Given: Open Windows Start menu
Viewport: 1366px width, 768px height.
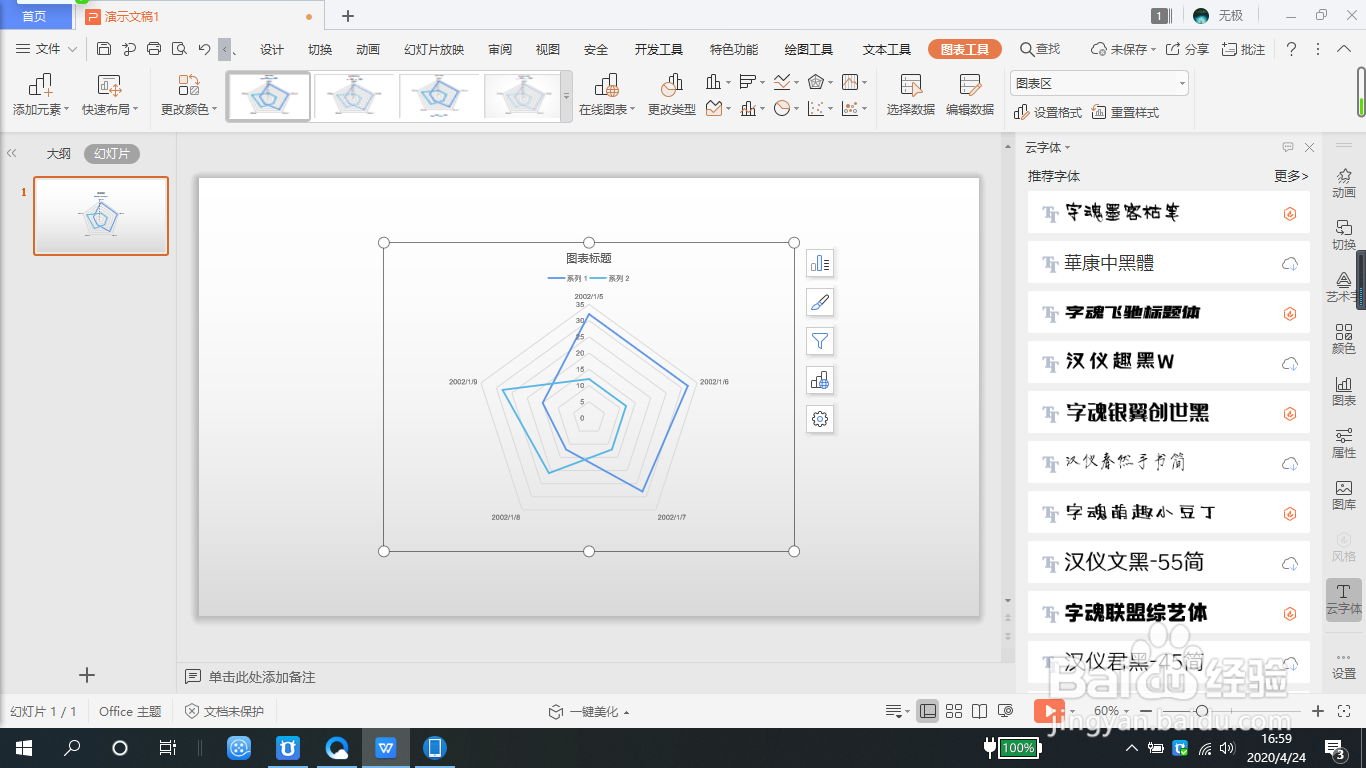Looking at the screenshot, I should [x=23, y=747].
